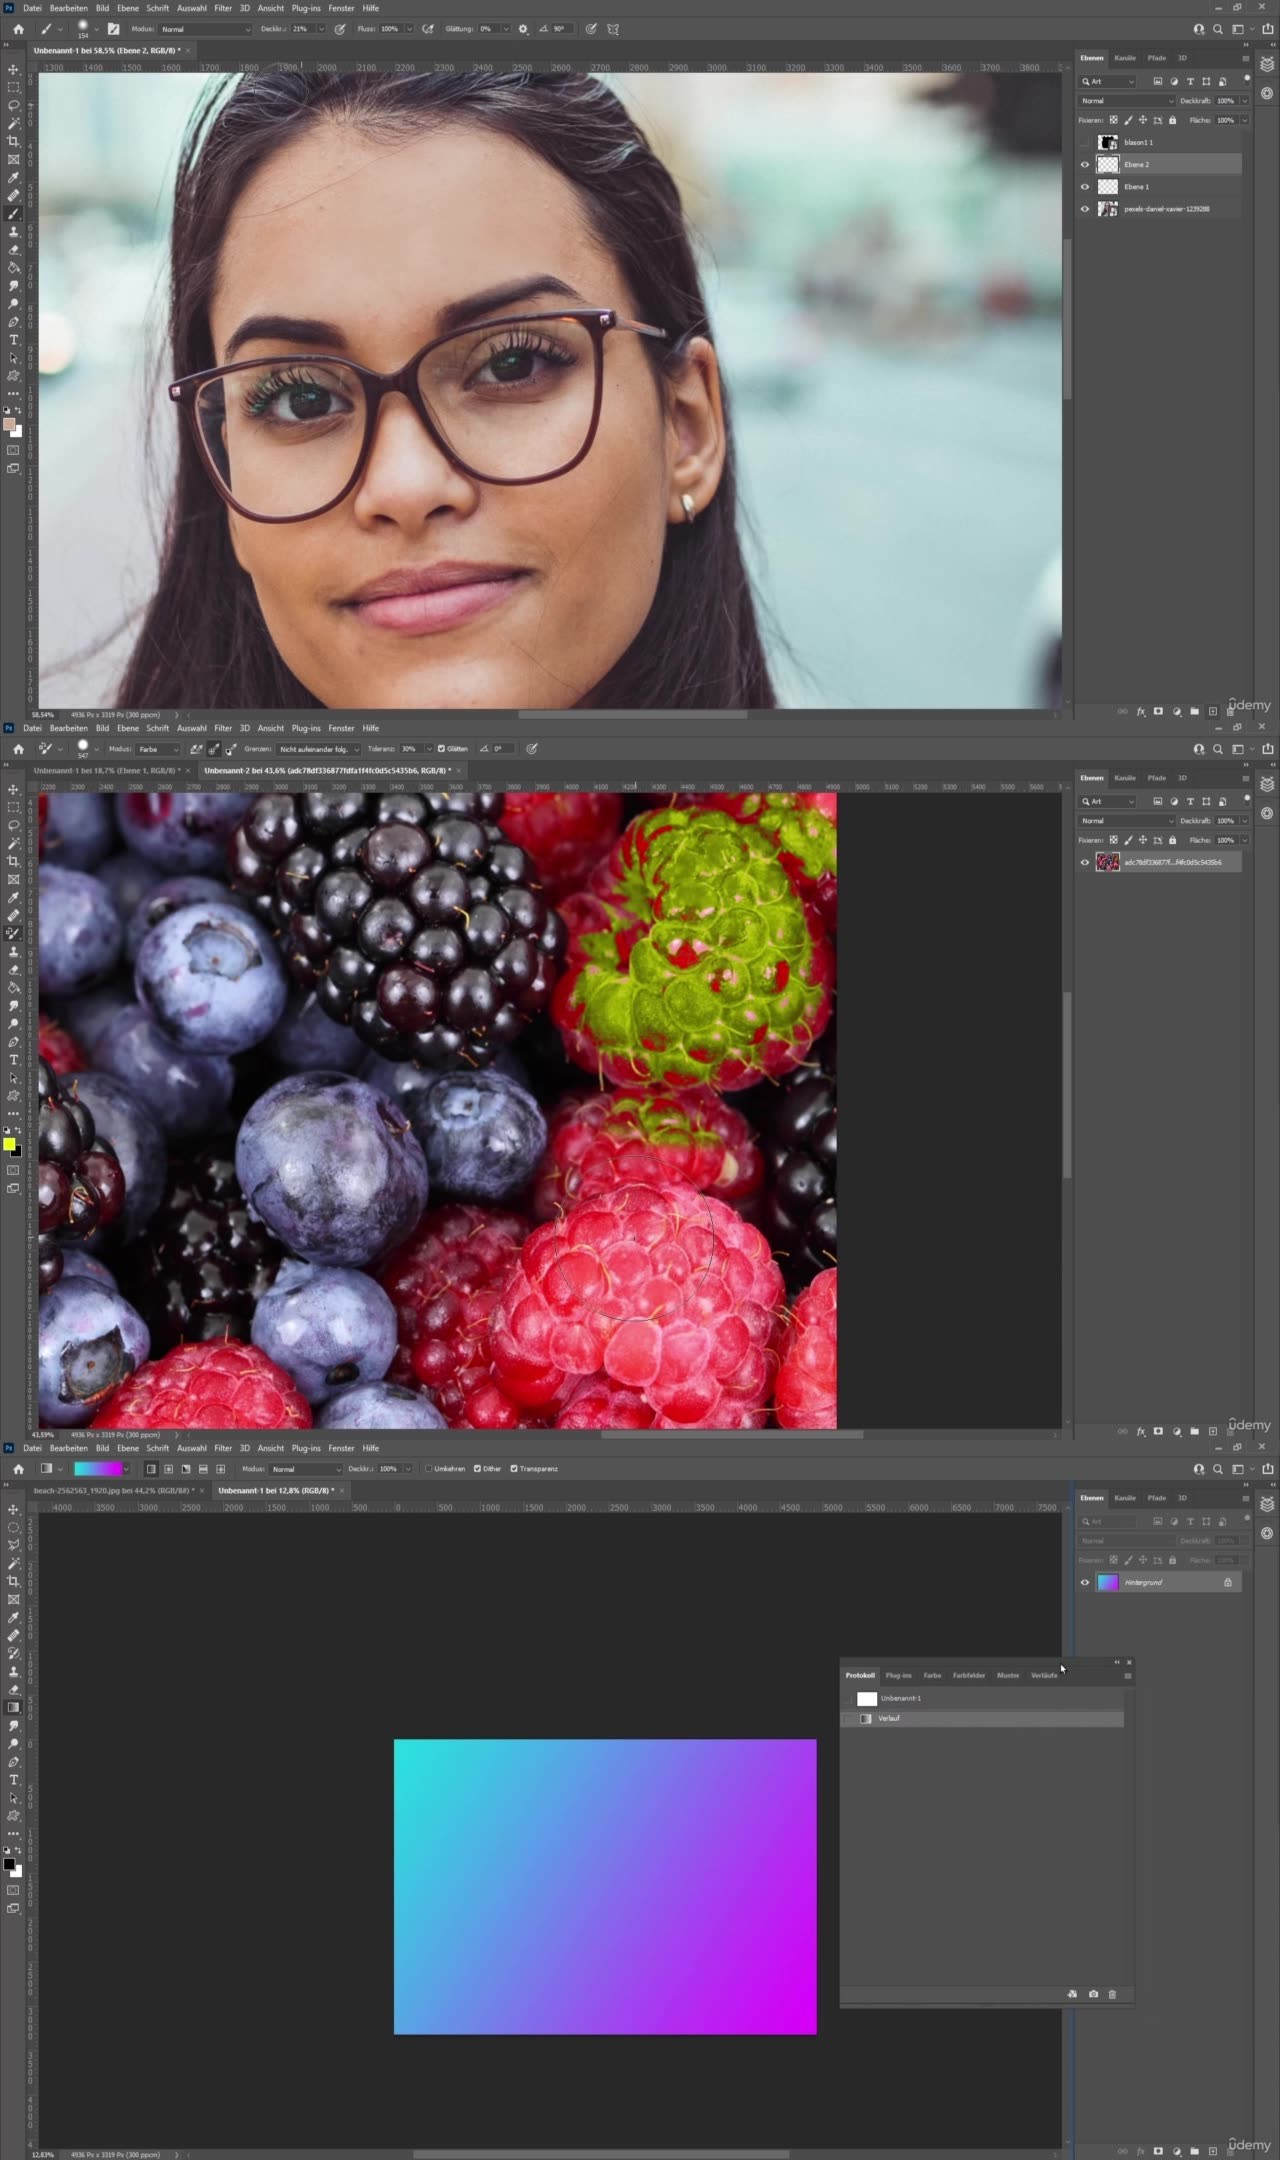Select the Hintergrund layer thumbnail
The image size is (1280, 2160).
pyautogui.click(x=1108, y=1583)
